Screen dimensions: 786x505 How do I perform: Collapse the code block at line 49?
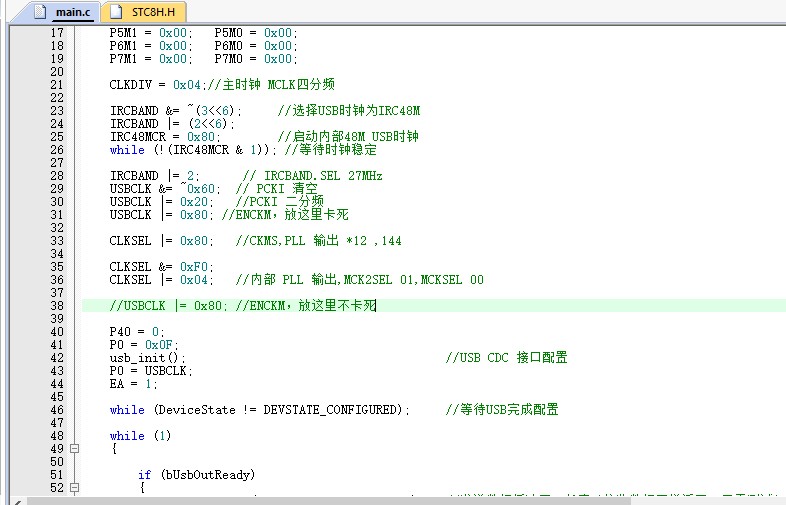click(74, 448)
